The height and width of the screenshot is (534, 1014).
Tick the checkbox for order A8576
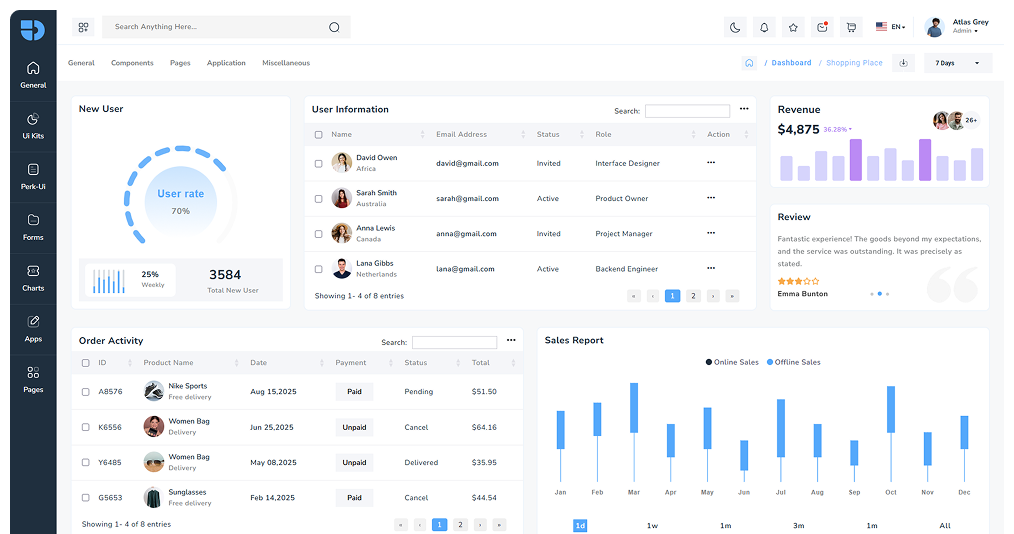pyautogui.click(x=86, y=392)
